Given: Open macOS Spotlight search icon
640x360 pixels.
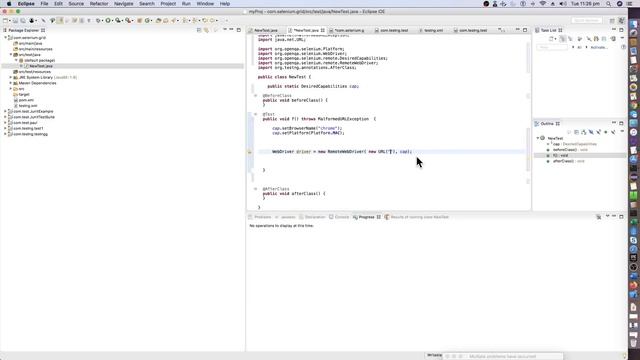Looking at the screenshot, I should pos(609,4).
